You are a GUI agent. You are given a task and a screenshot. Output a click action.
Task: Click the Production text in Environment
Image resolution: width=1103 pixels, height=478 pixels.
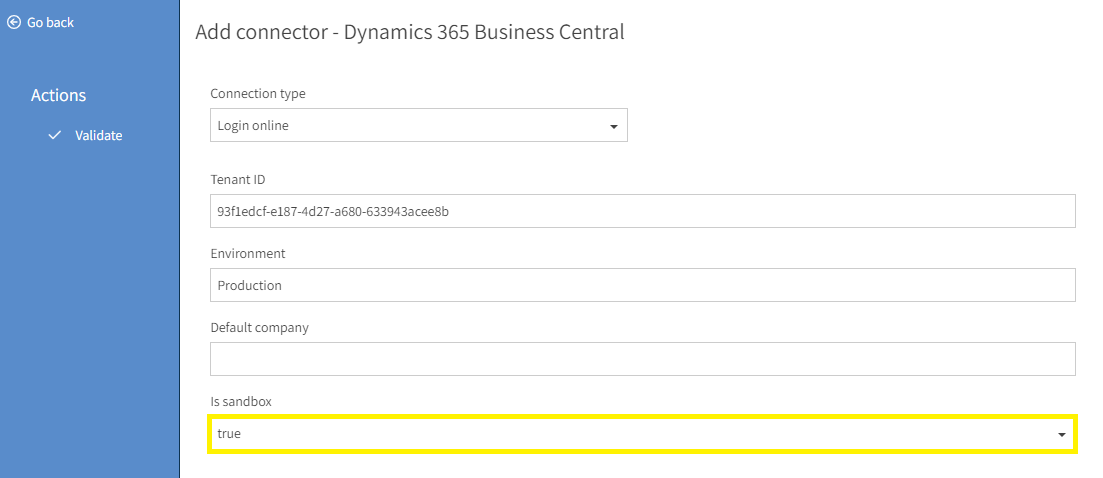(250, 285)
